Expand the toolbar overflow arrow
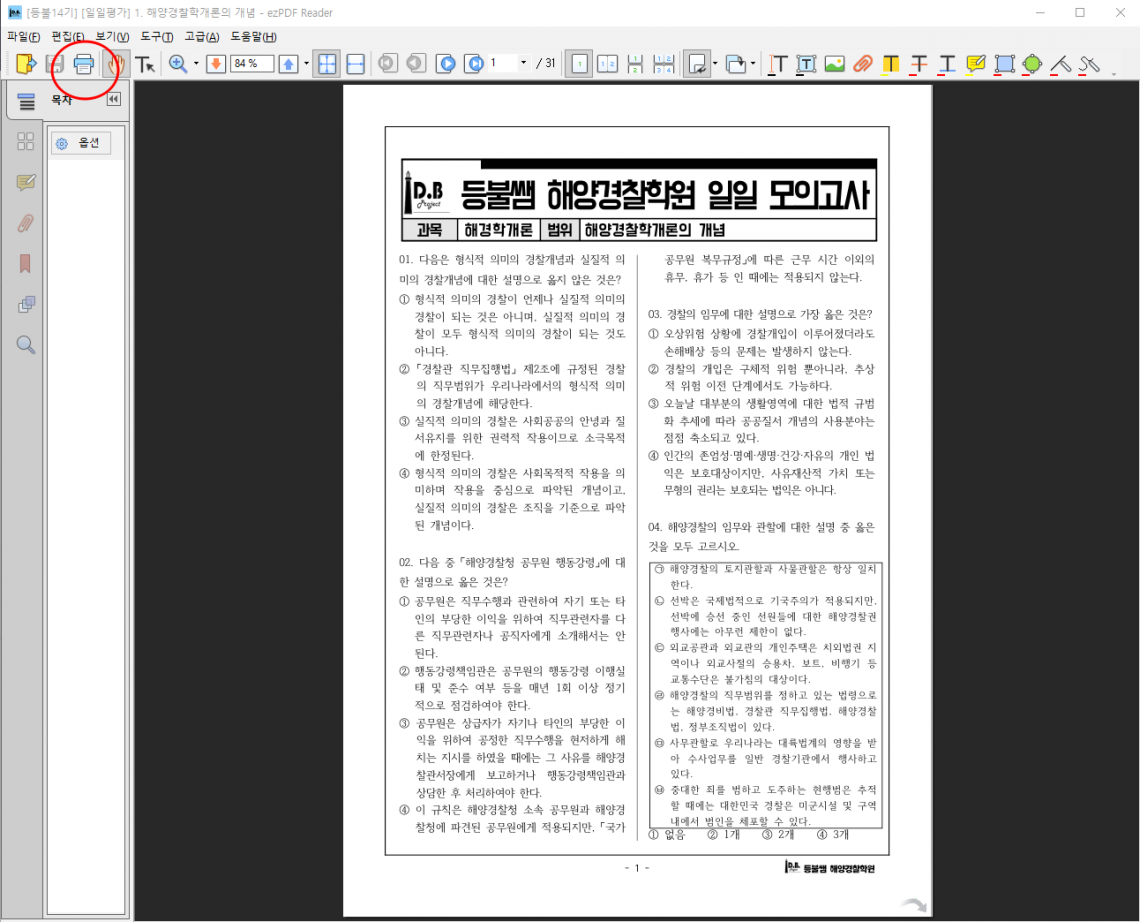This screenshot has height=922, width=1140. (x=1114, y=73)
